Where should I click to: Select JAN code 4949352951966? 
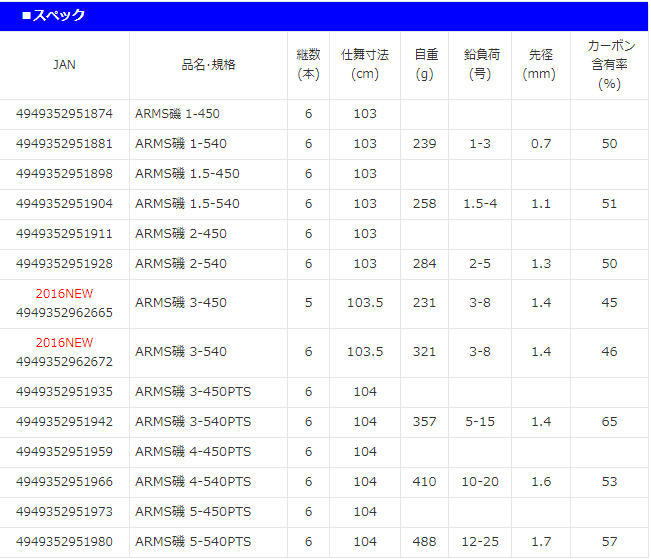(x=64, y=482)
